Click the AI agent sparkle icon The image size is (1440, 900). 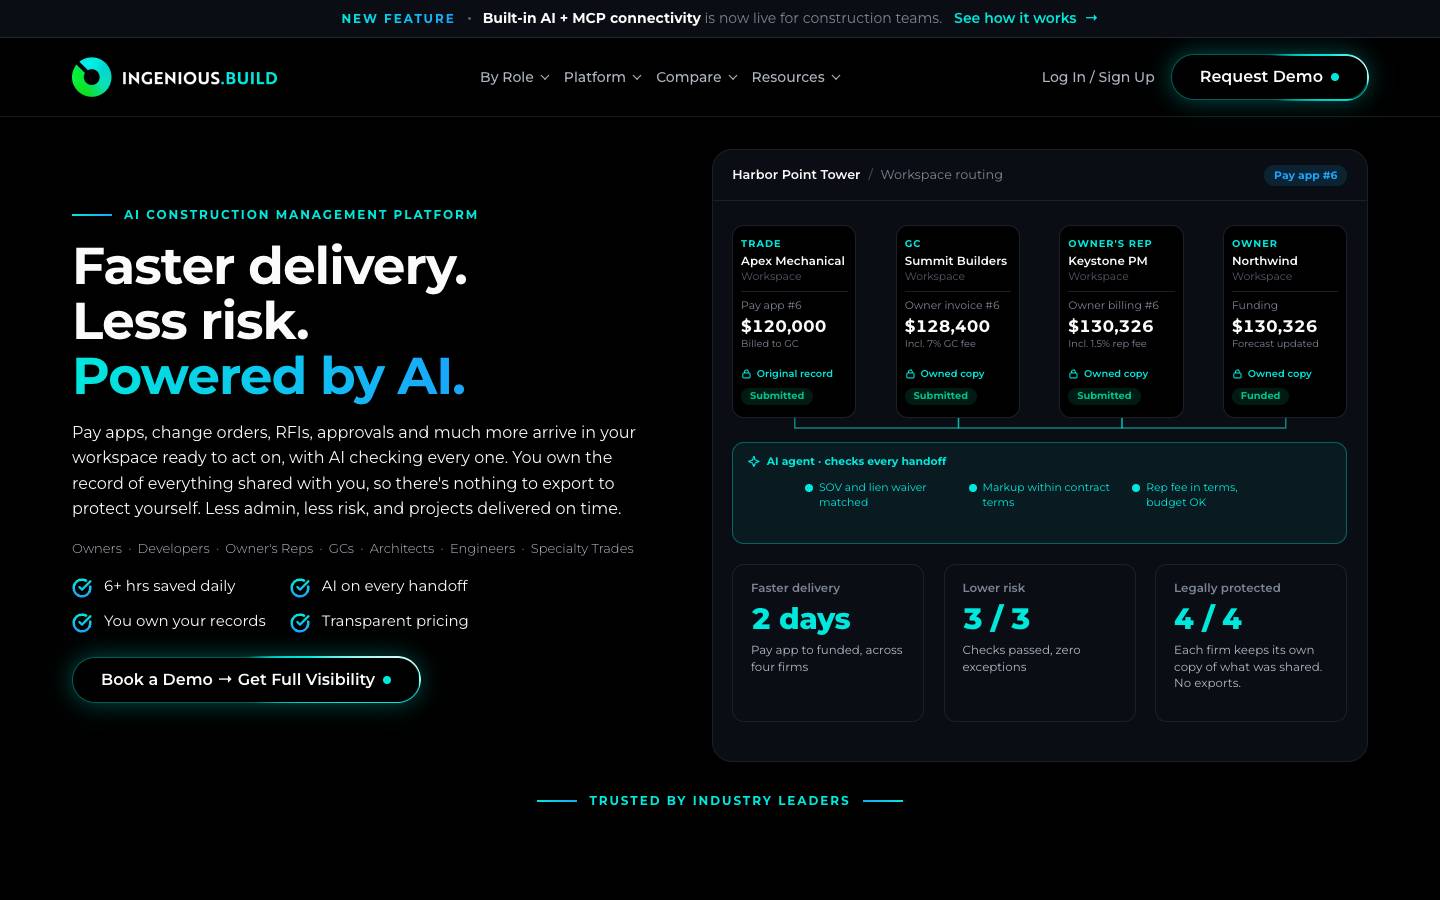pos(754,461)
